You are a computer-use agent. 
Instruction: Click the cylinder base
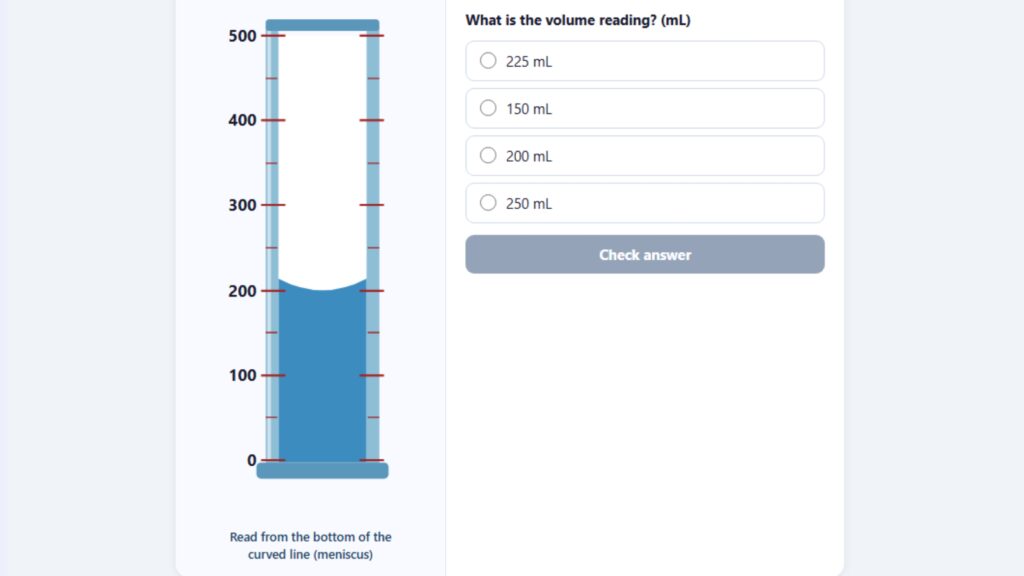coord(322,468)
